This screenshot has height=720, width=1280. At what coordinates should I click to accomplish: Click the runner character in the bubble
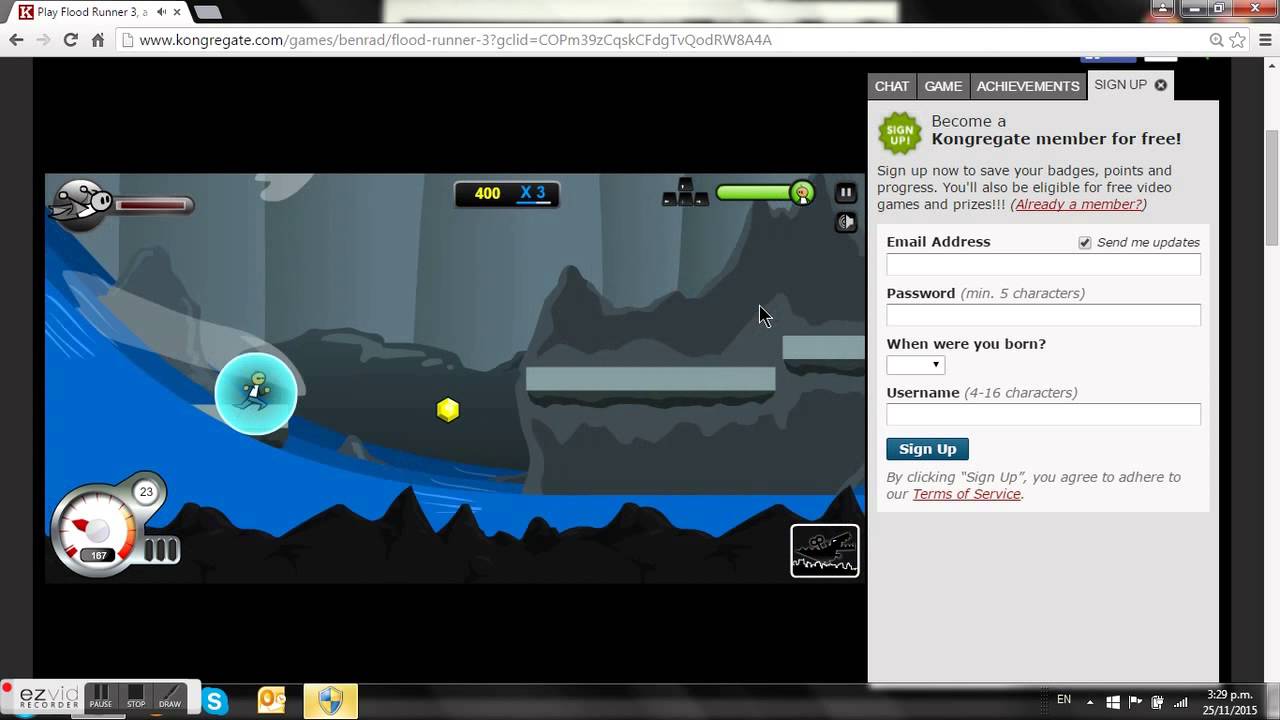(256, 393)
